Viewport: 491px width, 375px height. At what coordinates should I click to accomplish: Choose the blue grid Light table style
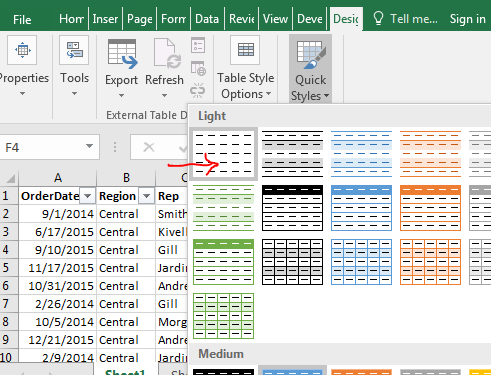(x=361, y=262)
